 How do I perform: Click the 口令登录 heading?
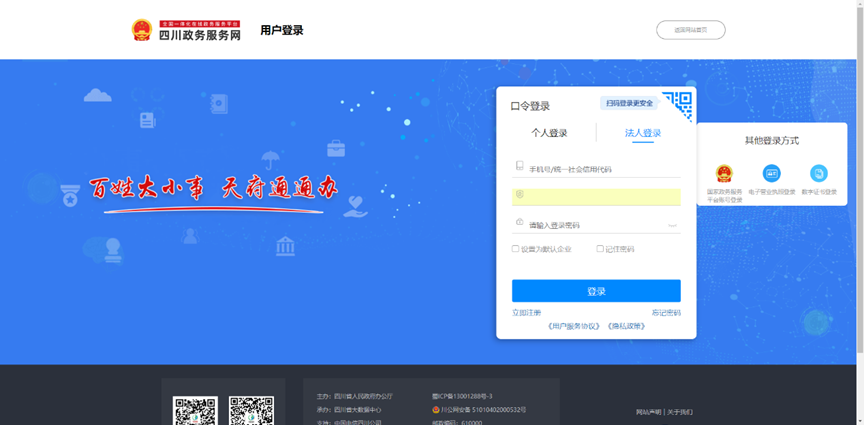(x=530, y=106)
